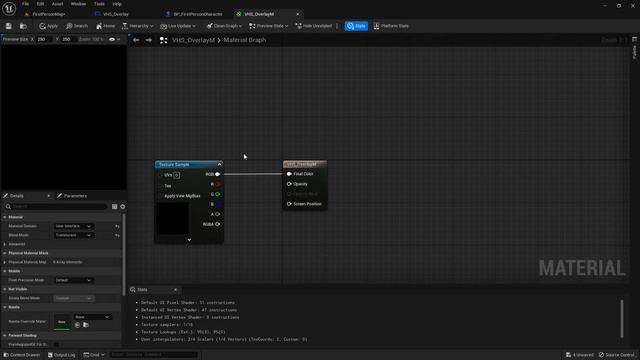Click Texture Sample B output pin

218,204
